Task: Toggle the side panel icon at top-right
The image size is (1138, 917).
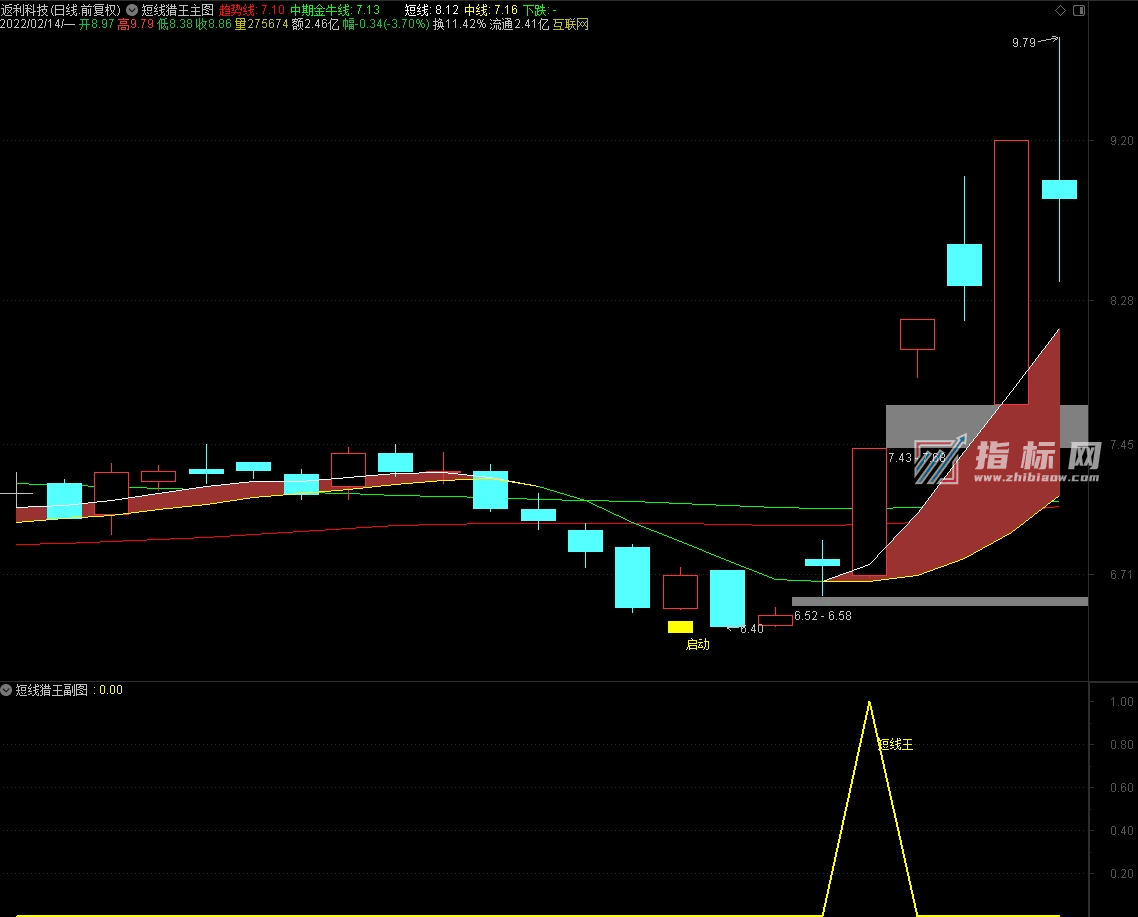Action: click(1079, 10)
